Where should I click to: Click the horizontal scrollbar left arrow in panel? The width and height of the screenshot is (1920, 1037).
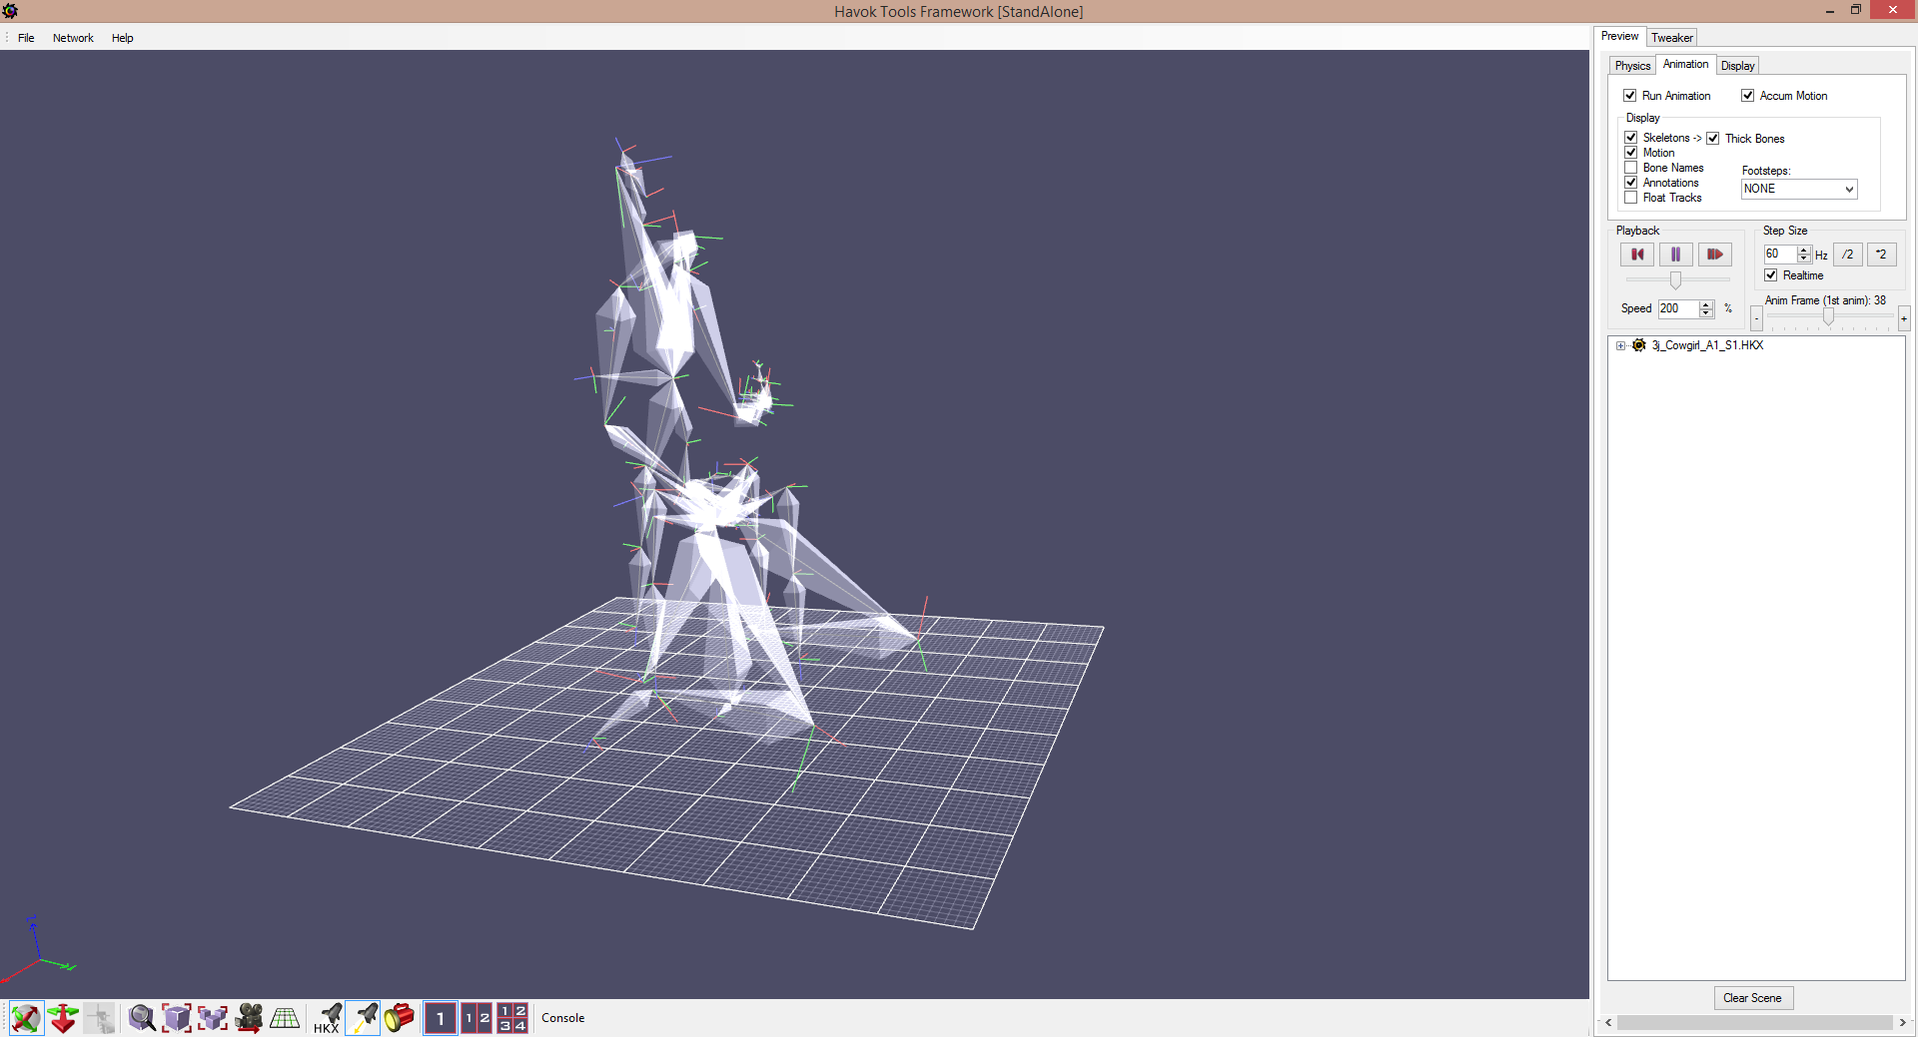1608,1023
